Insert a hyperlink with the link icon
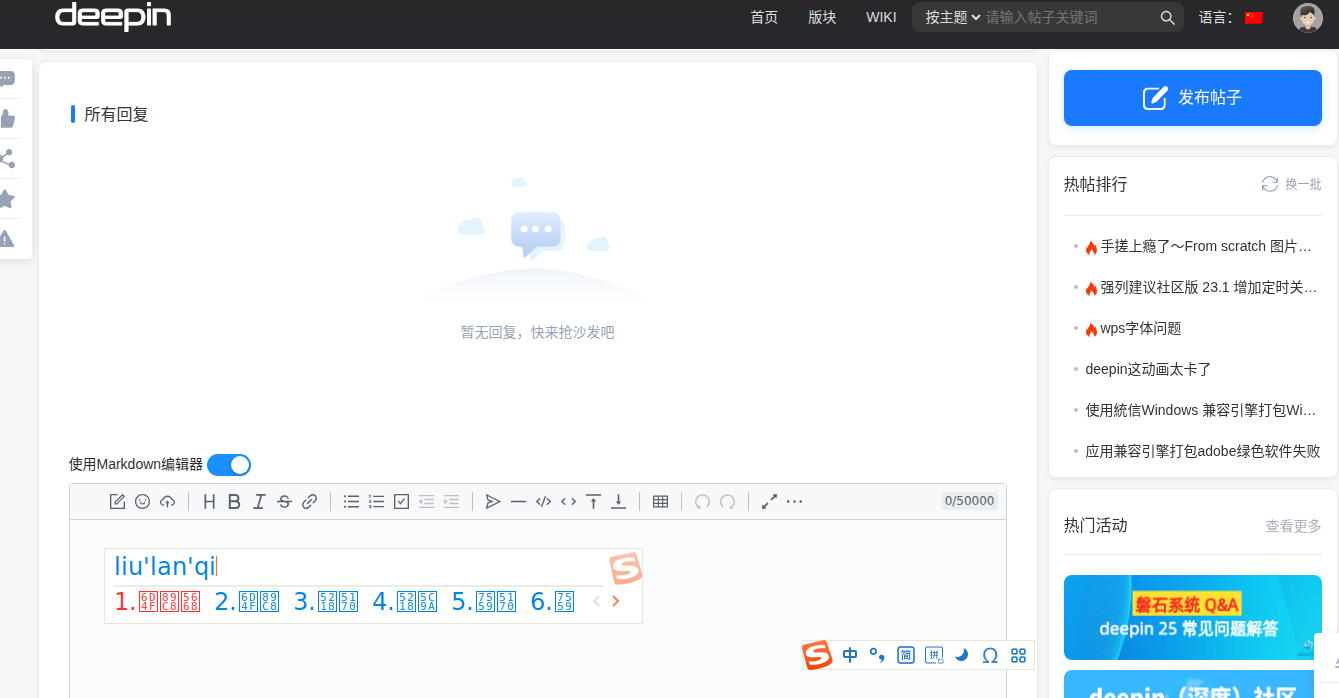1339x698 pixels. 309,501
